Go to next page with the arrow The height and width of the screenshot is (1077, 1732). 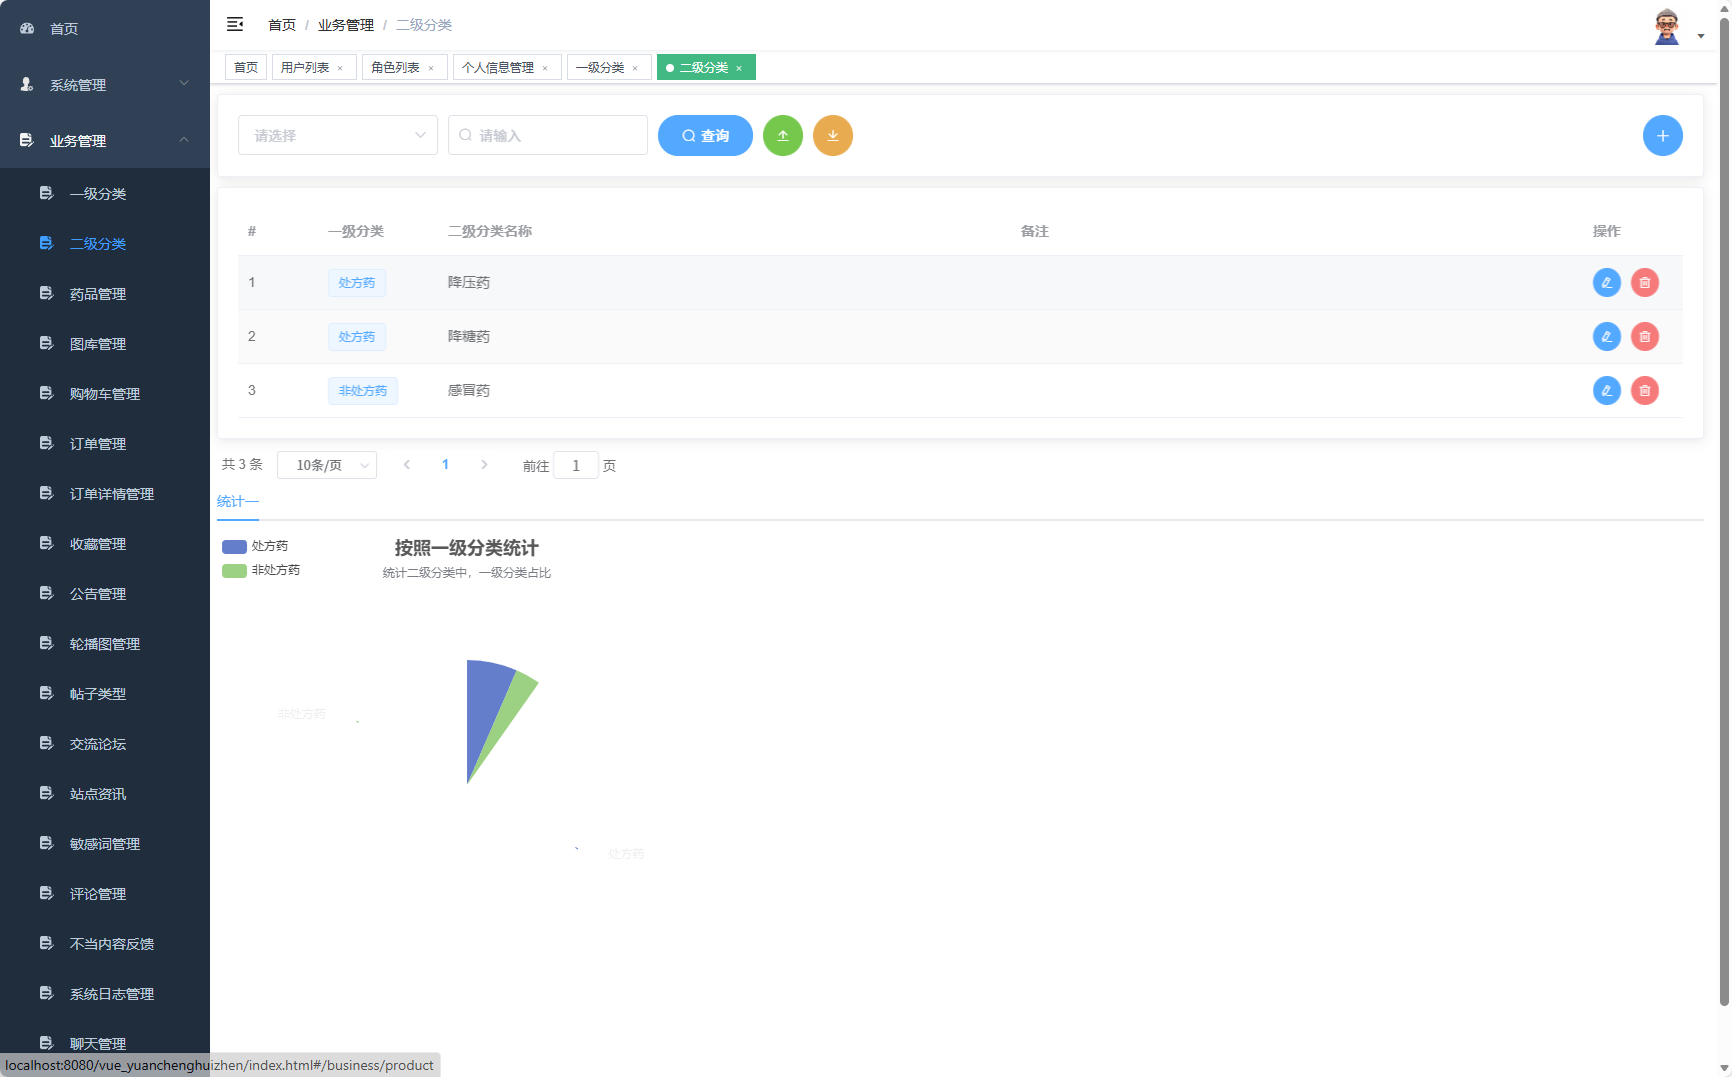tap(484, 464)
